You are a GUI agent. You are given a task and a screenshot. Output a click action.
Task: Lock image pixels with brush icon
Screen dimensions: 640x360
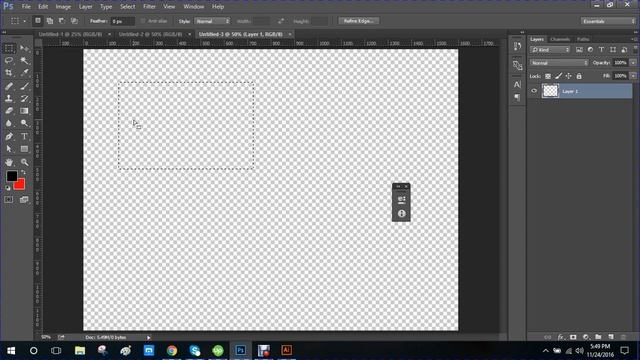558,76
